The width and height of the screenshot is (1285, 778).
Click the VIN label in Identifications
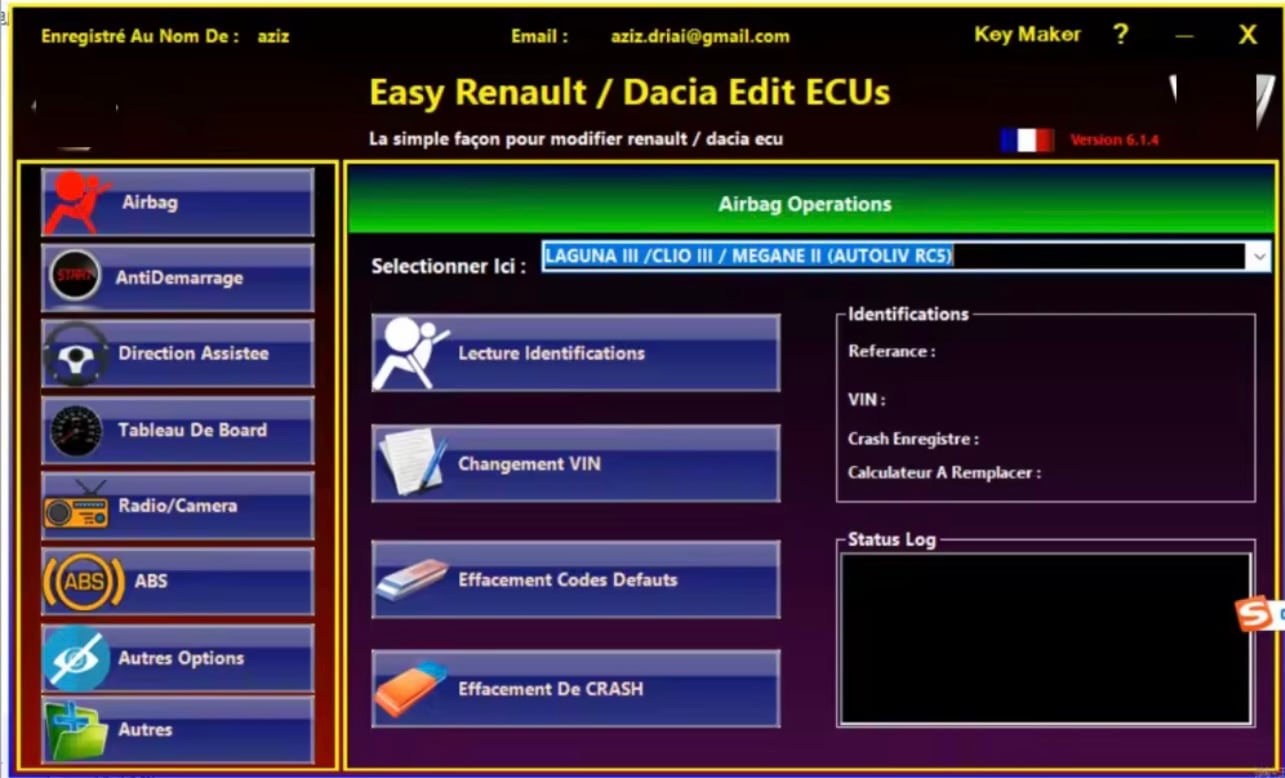click(x=867, y=400)
